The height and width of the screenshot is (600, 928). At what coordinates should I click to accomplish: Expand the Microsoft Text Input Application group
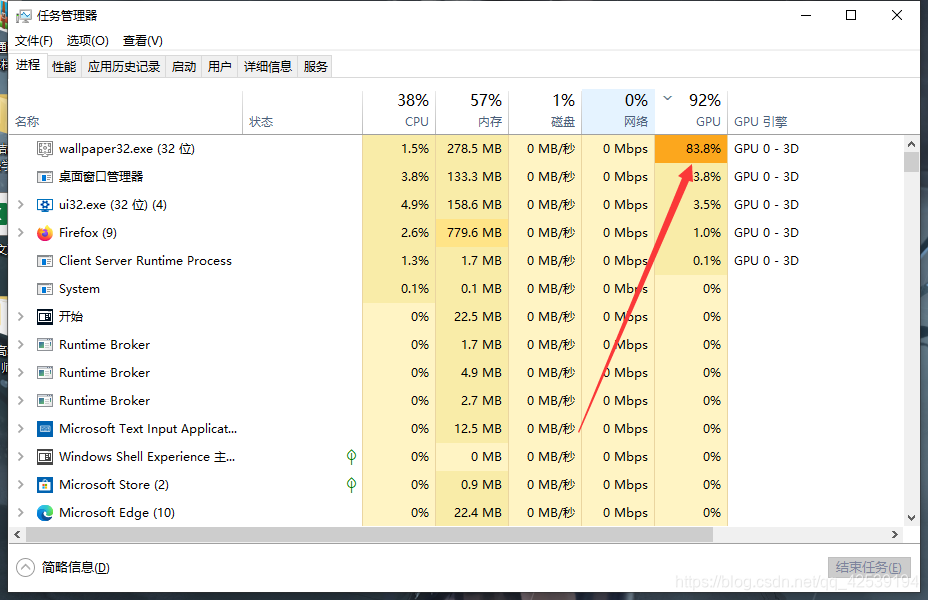[21, 428]
